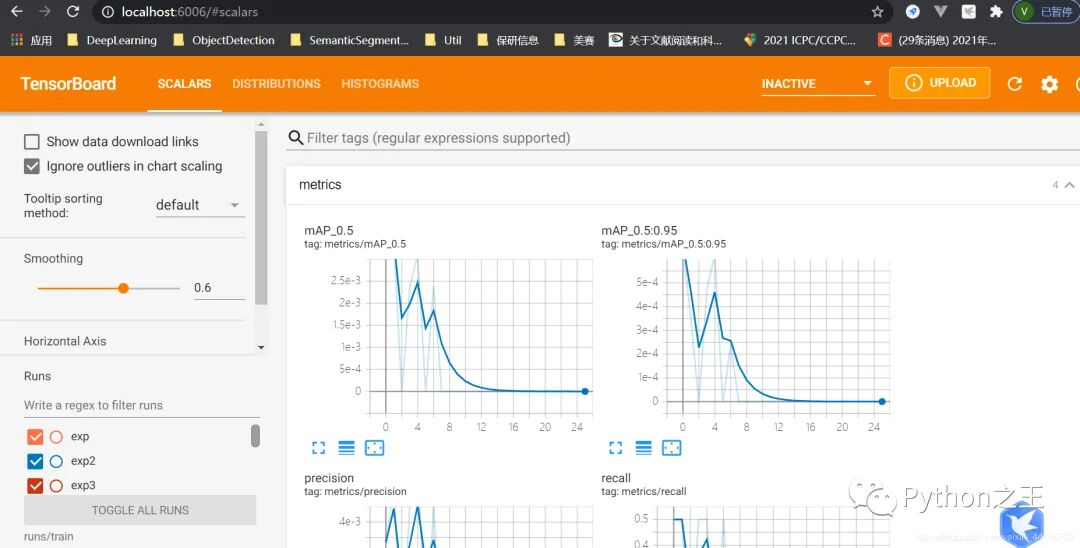Switch to the DISTRIBUTIONS tab
This screenshot has width=1080, height=548.
276,83
